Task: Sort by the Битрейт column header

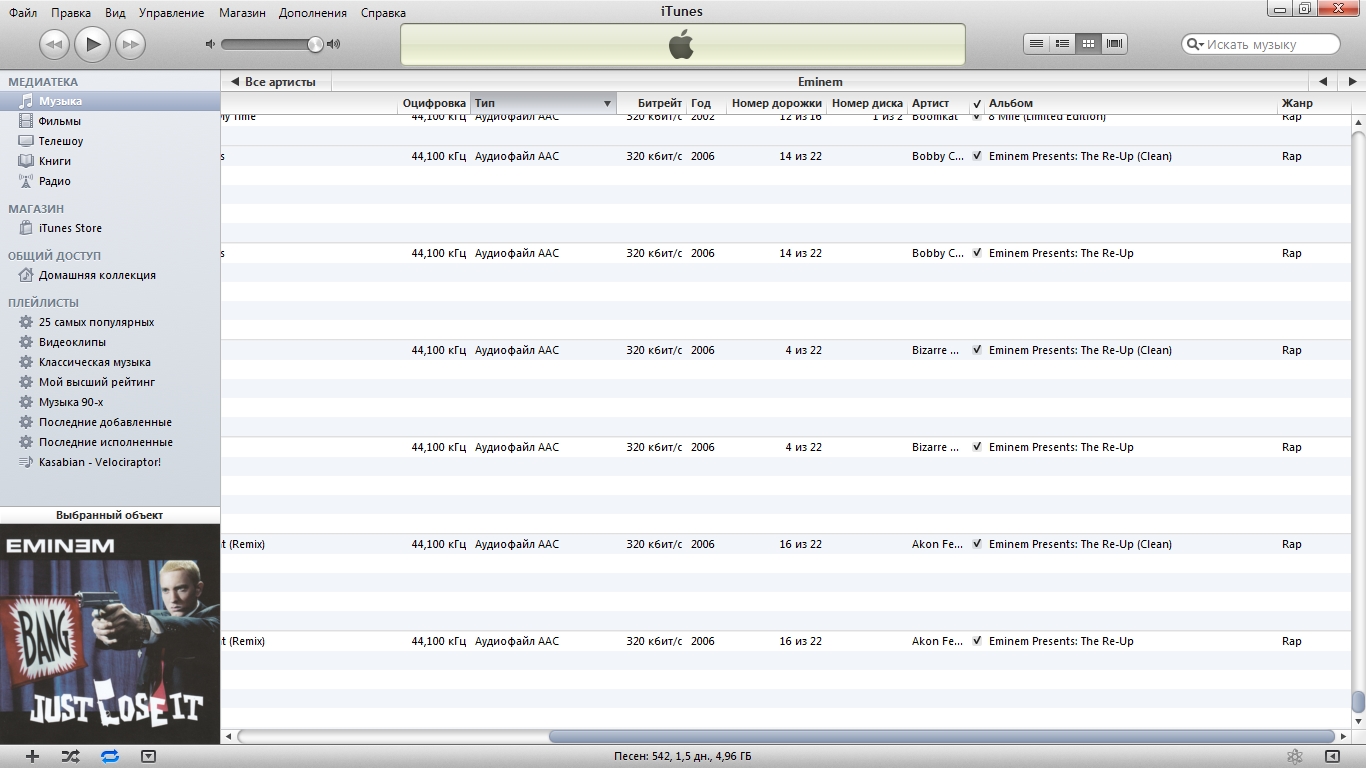Action: pos(651,103)
